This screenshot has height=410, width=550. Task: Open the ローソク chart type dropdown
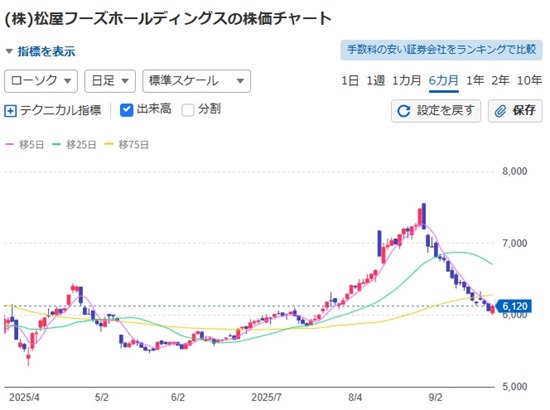(x=41, y=81)
